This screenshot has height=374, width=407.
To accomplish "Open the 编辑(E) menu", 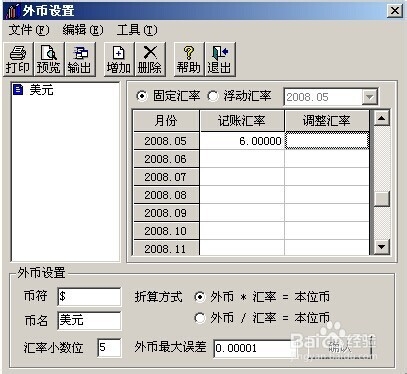I will [83, 30].
